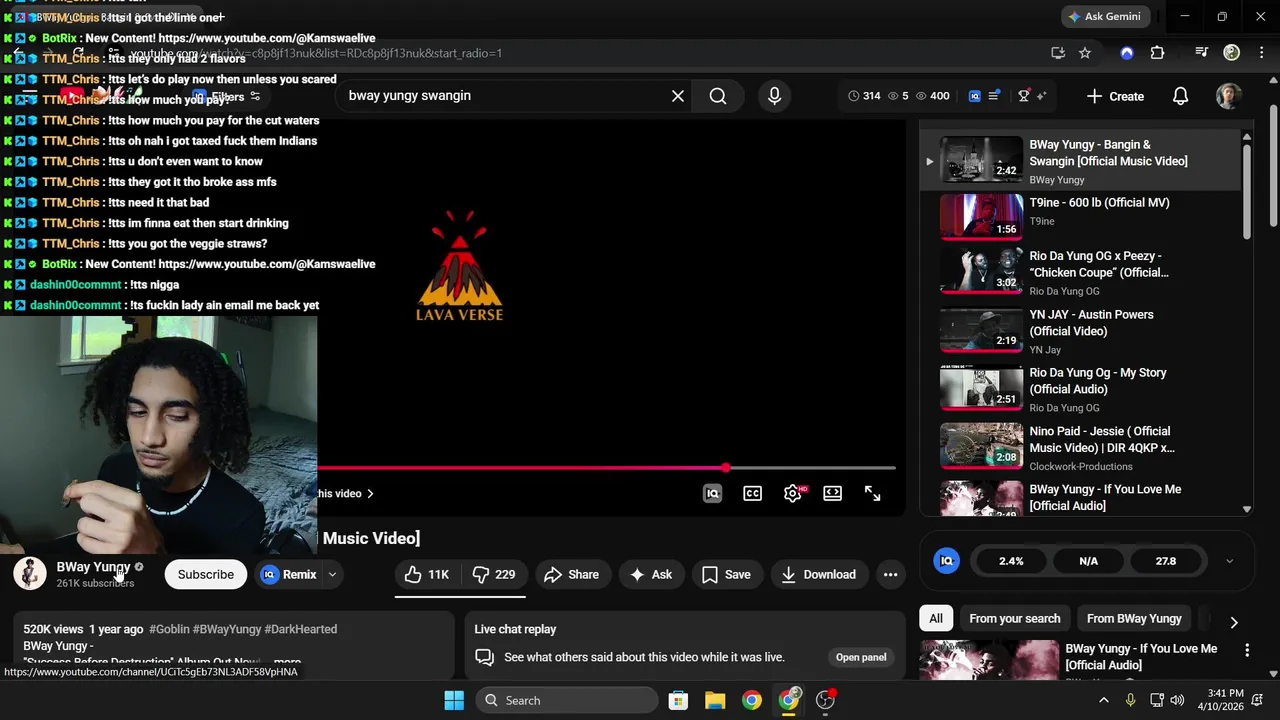Like the video with 11K likes
This screenshot has height=720, width=1280.
(x=427, y=574)
